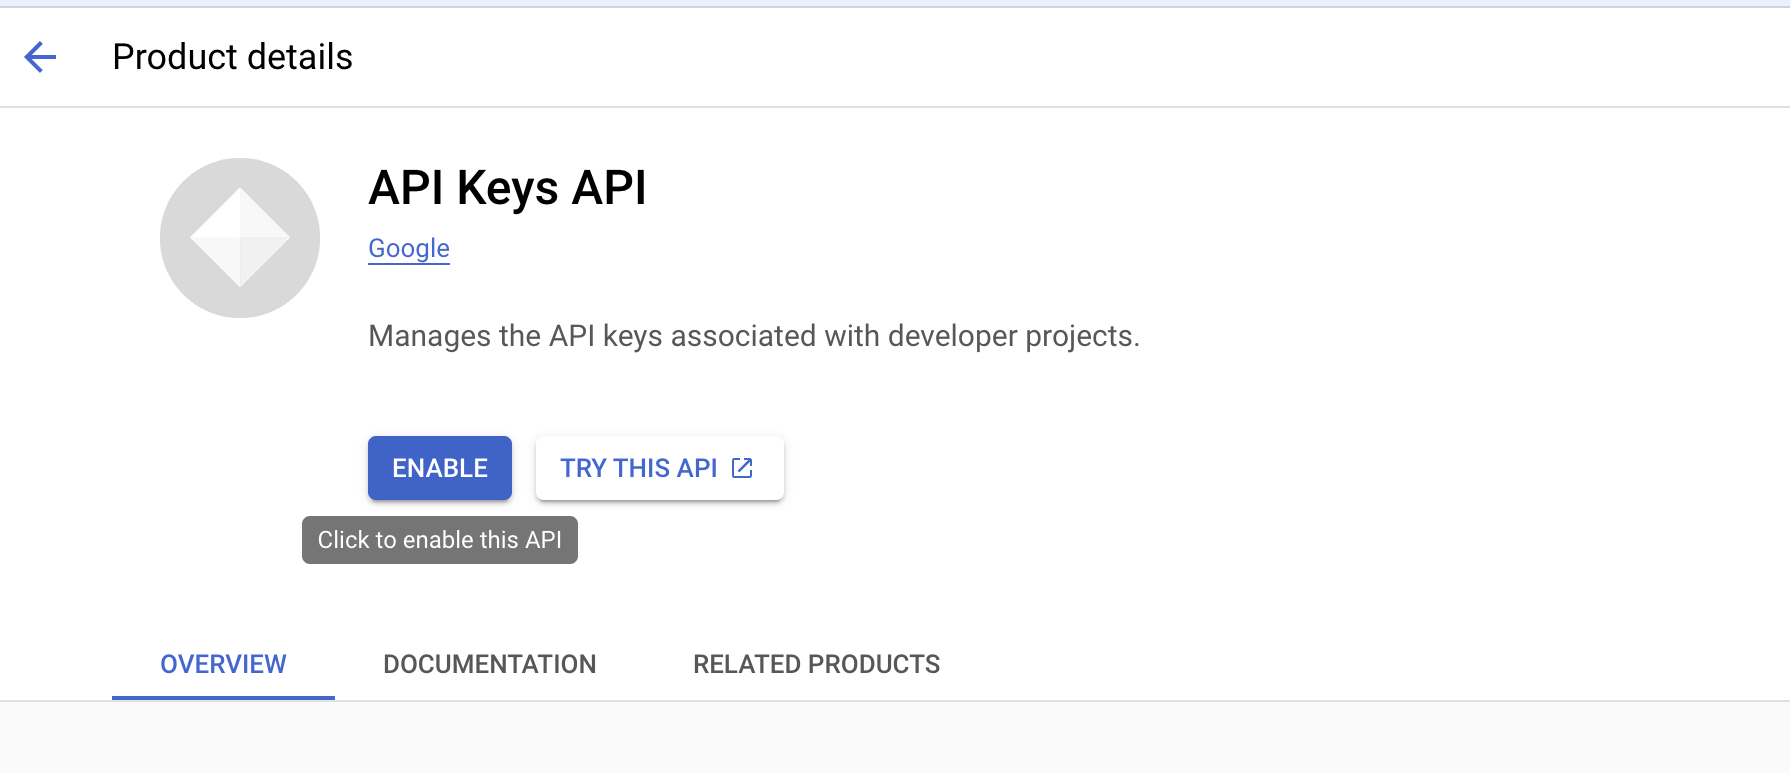This screenshot has height=773, width=1790.
Task: Open the Google publisher link
Action: pos(409,248)
